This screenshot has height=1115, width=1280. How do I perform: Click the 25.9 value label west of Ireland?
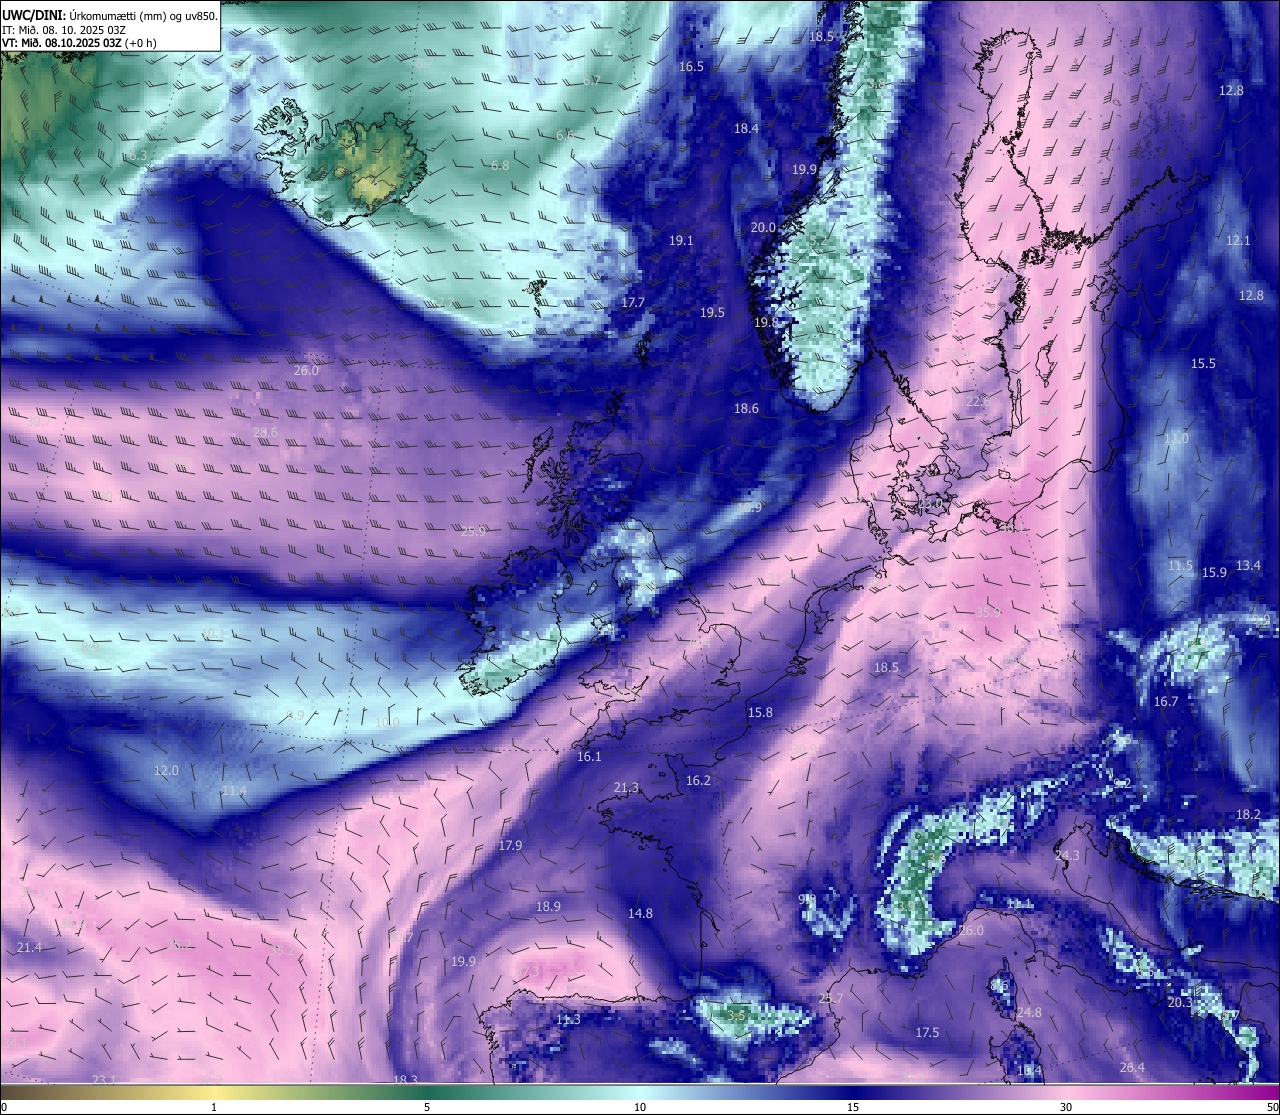(473, 531)
